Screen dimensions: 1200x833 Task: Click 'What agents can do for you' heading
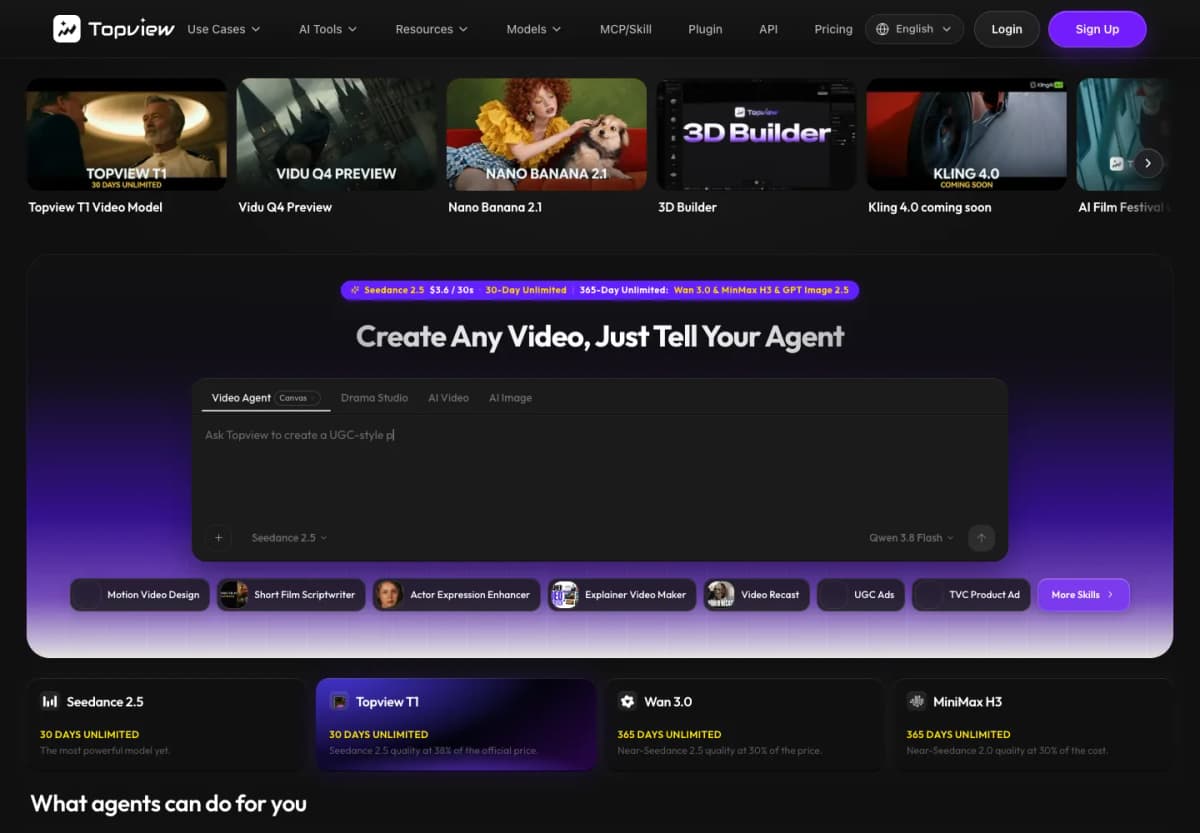(169, 804)
